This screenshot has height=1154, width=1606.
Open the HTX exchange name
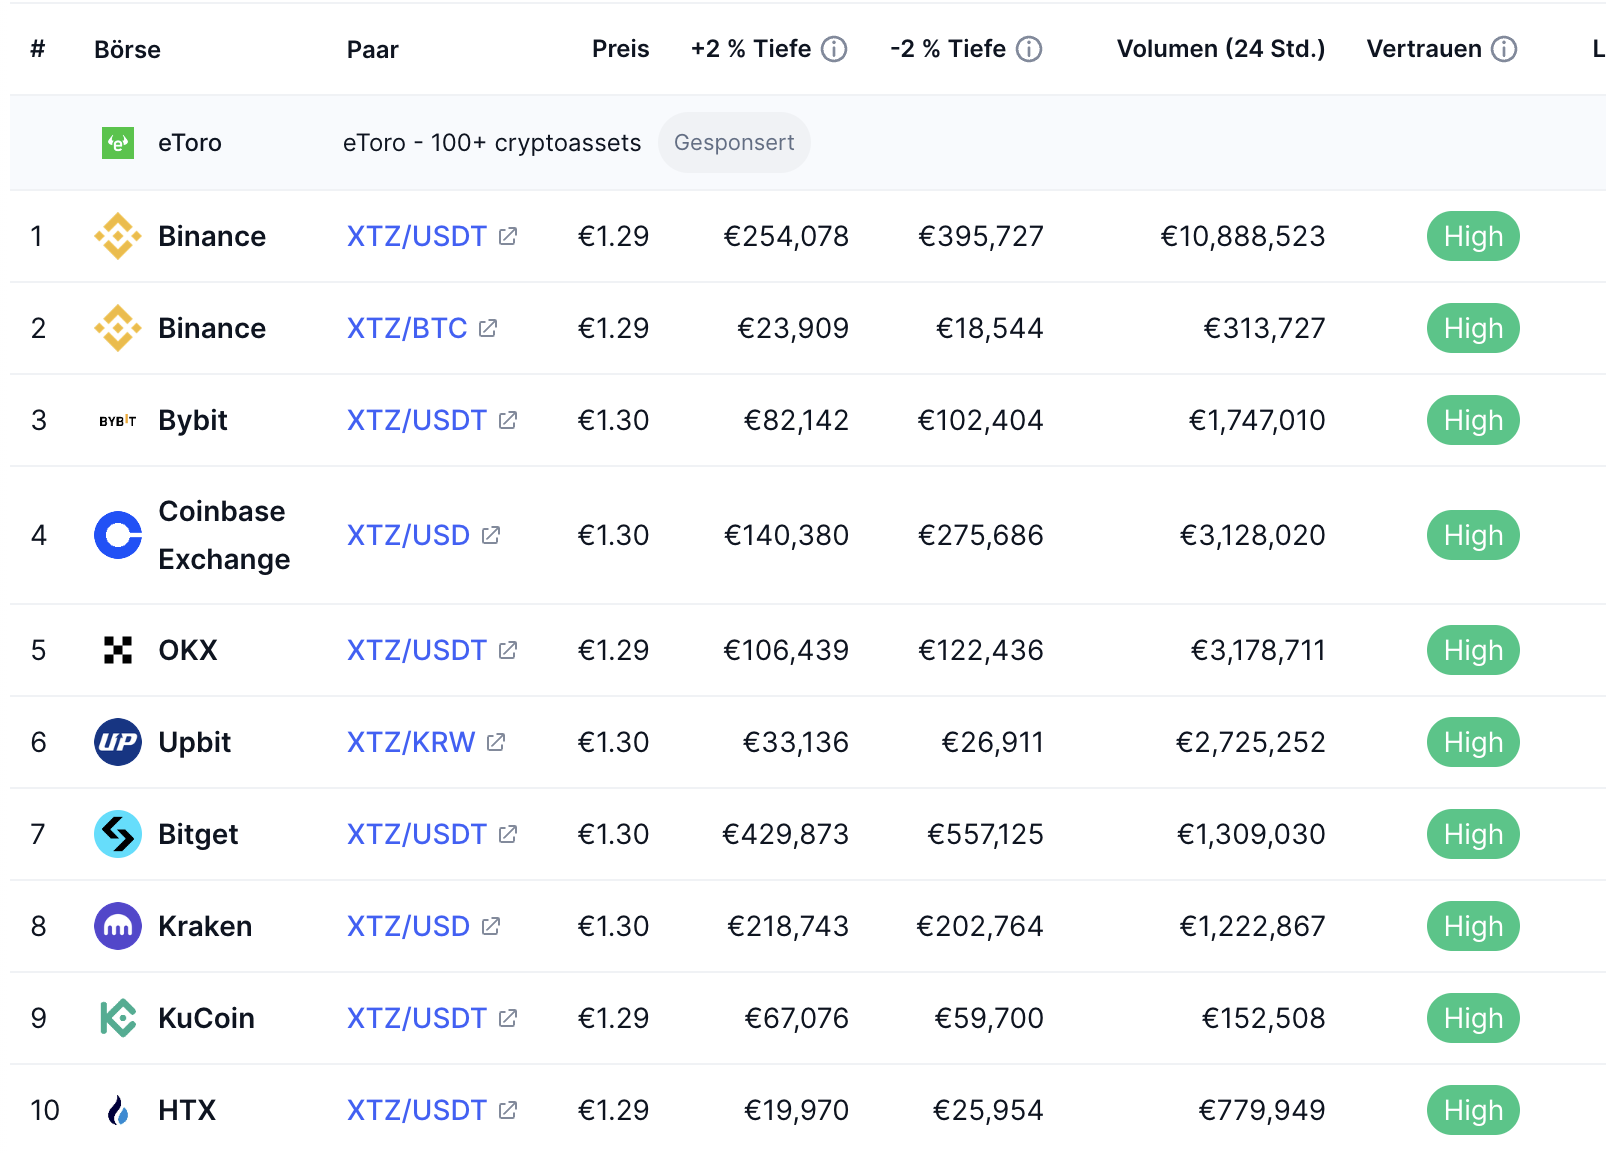187,1110
